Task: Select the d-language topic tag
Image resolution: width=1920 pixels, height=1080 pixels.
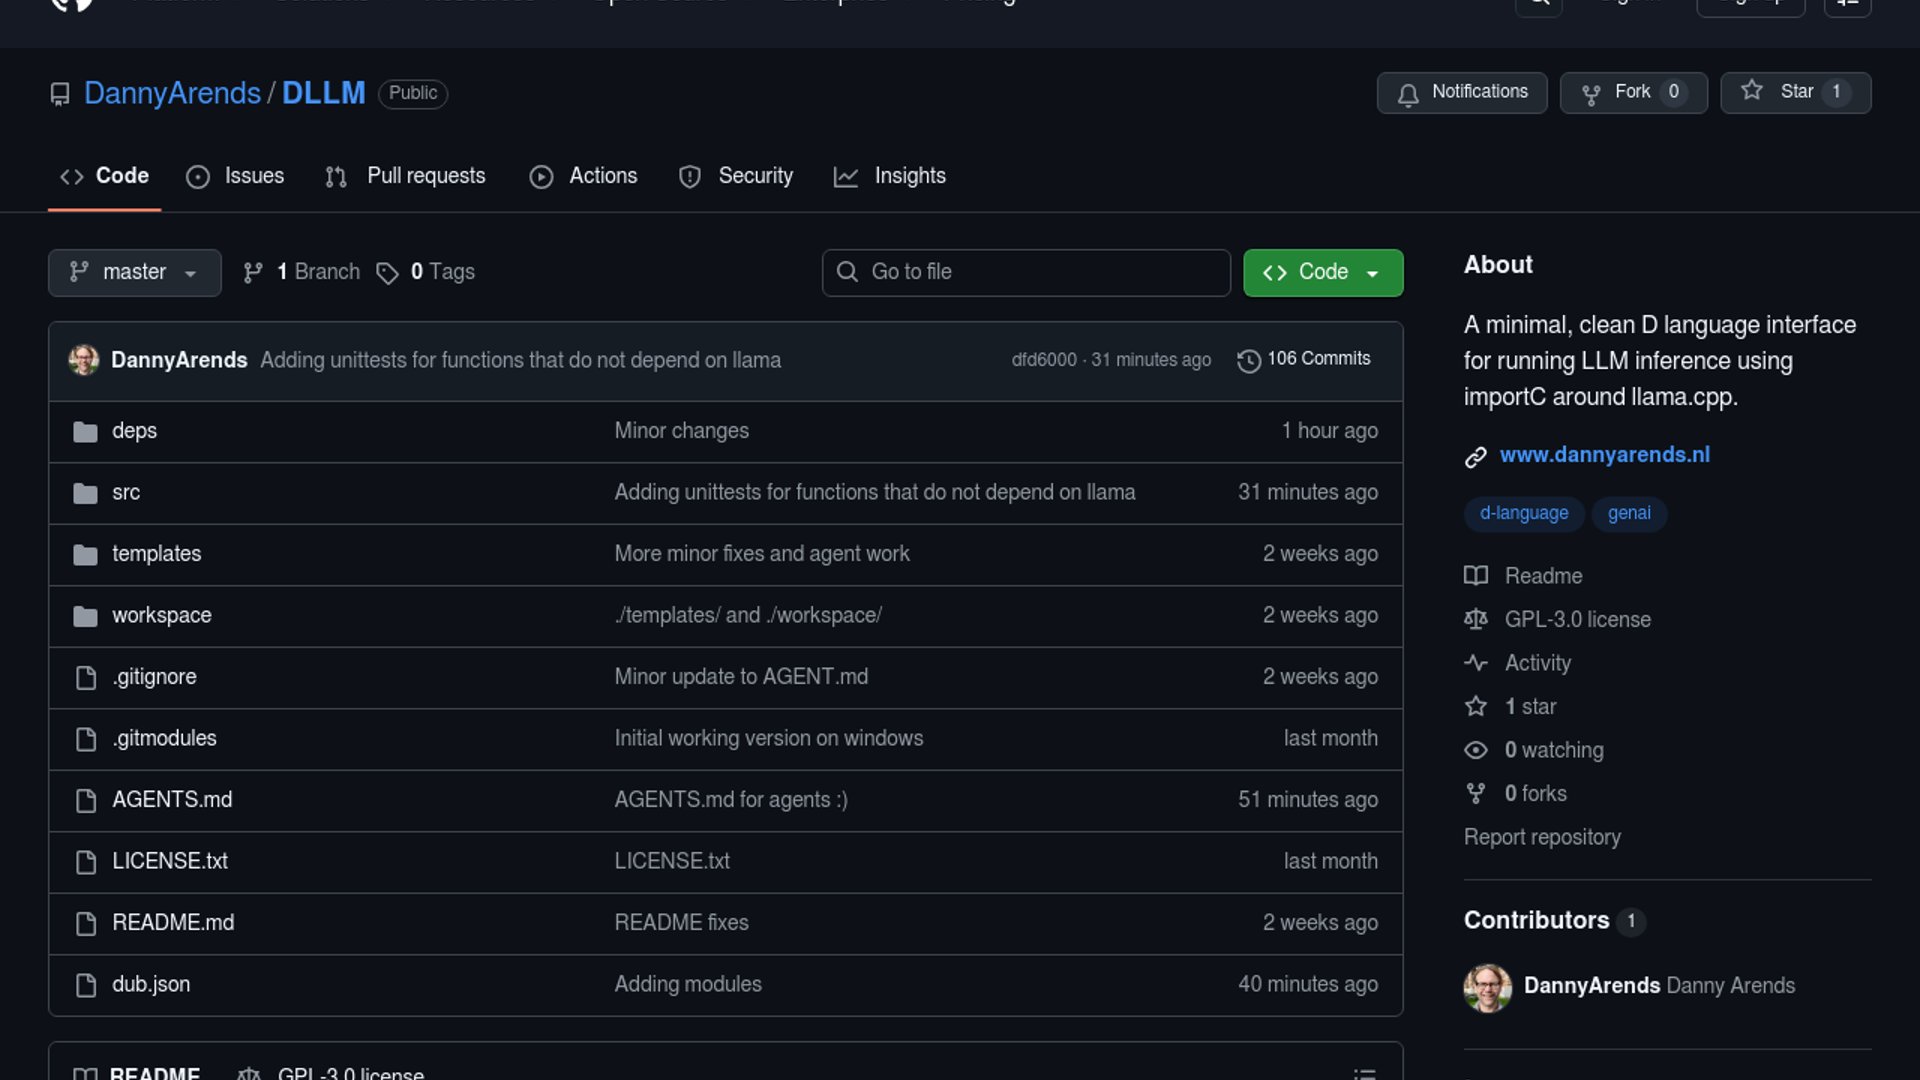Action: pyautogui.click(x=1523, y=513)
